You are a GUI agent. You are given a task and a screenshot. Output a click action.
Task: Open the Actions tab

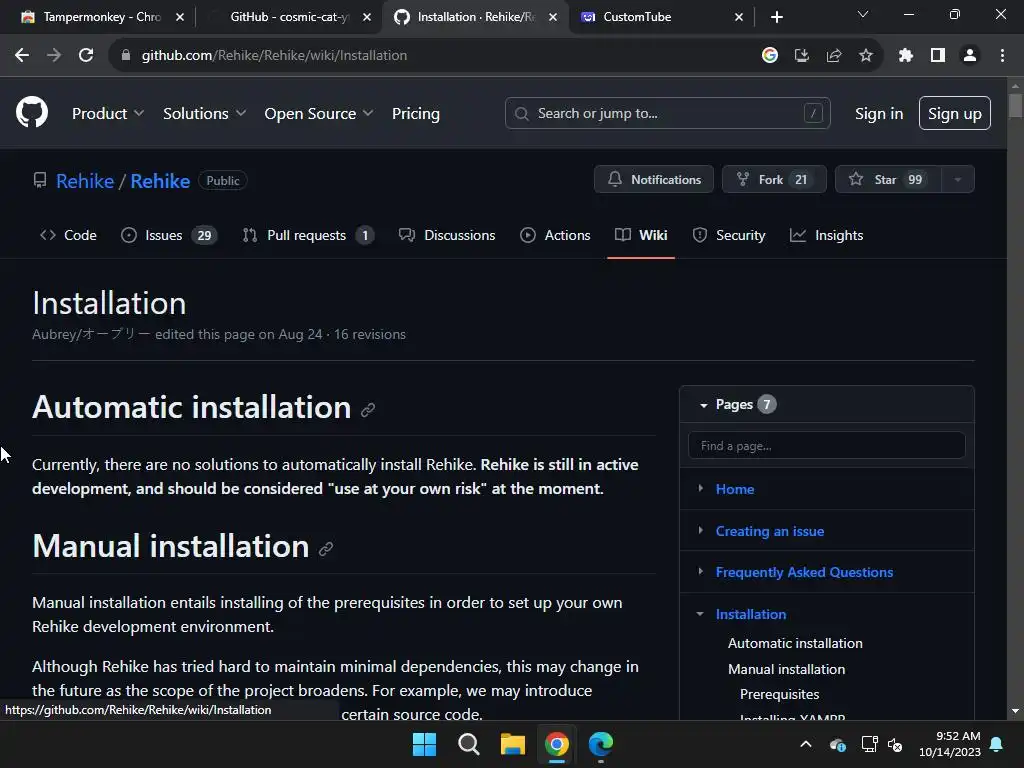(555, 235)
